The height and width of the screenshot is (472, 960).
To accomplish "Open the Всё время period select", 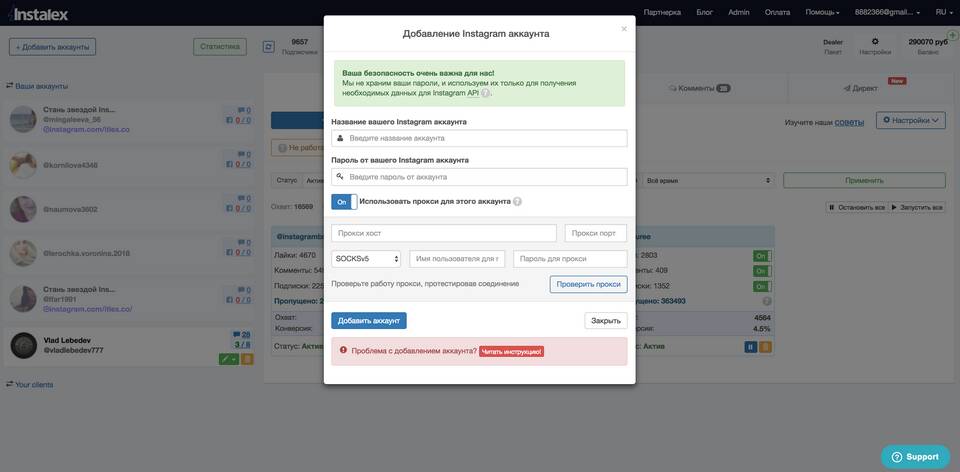I will pos(708,181).
